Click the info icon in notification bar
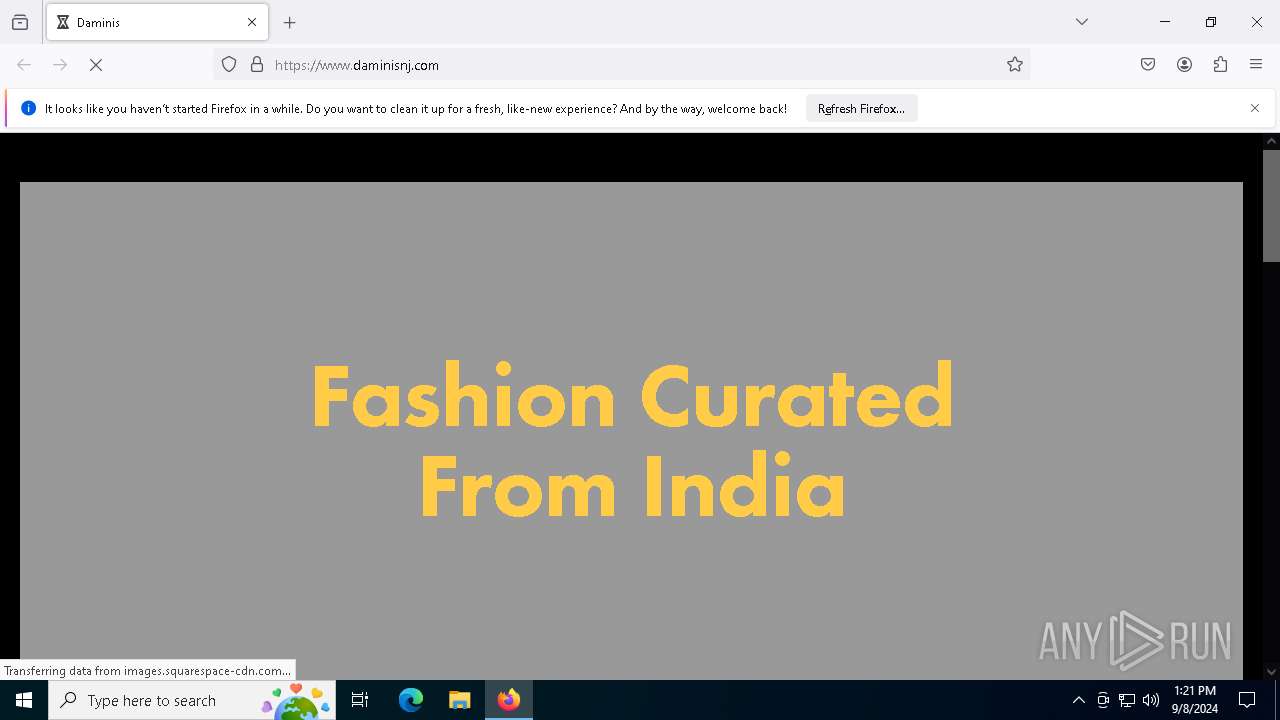1280x720 pixels. point(28,108)
